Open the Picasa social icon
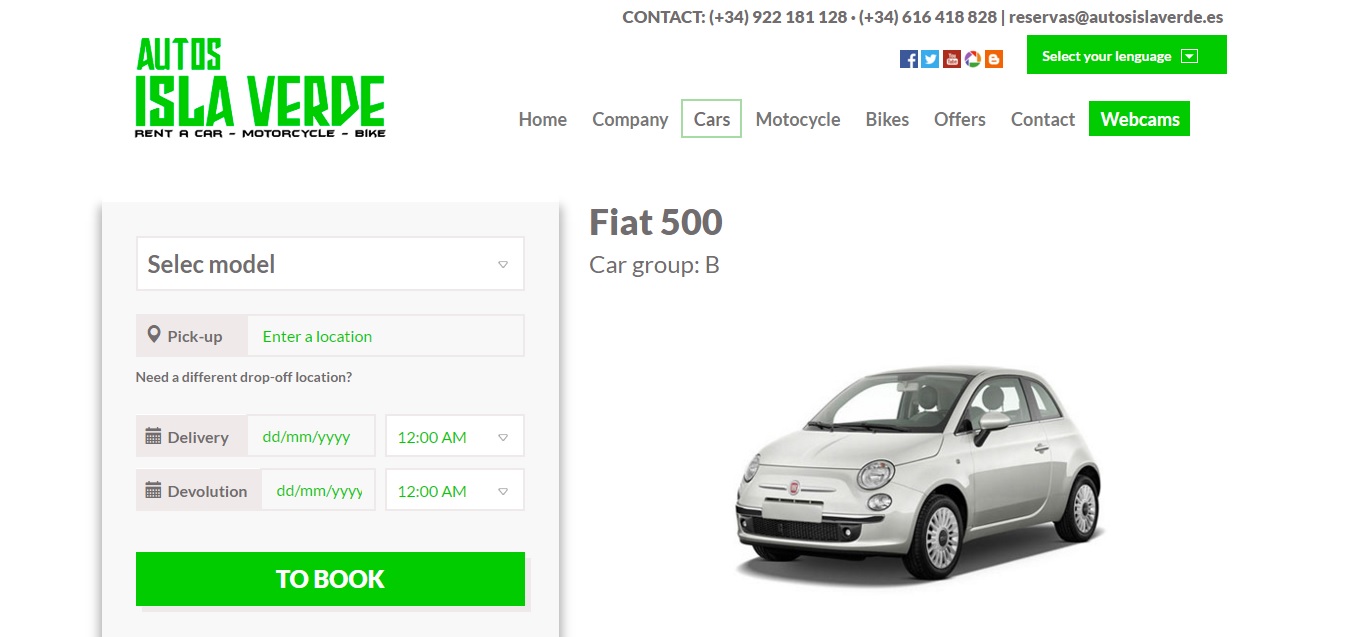Screen dimensions: 1345x637 pos(972,59)
